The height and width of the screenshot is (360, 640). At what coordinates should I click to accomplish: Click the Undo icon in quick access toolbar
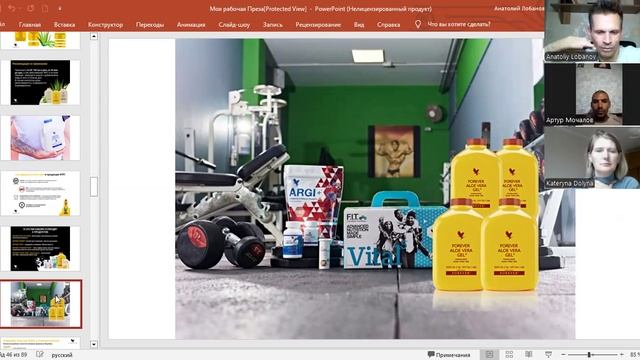click(x=12, y=8)
